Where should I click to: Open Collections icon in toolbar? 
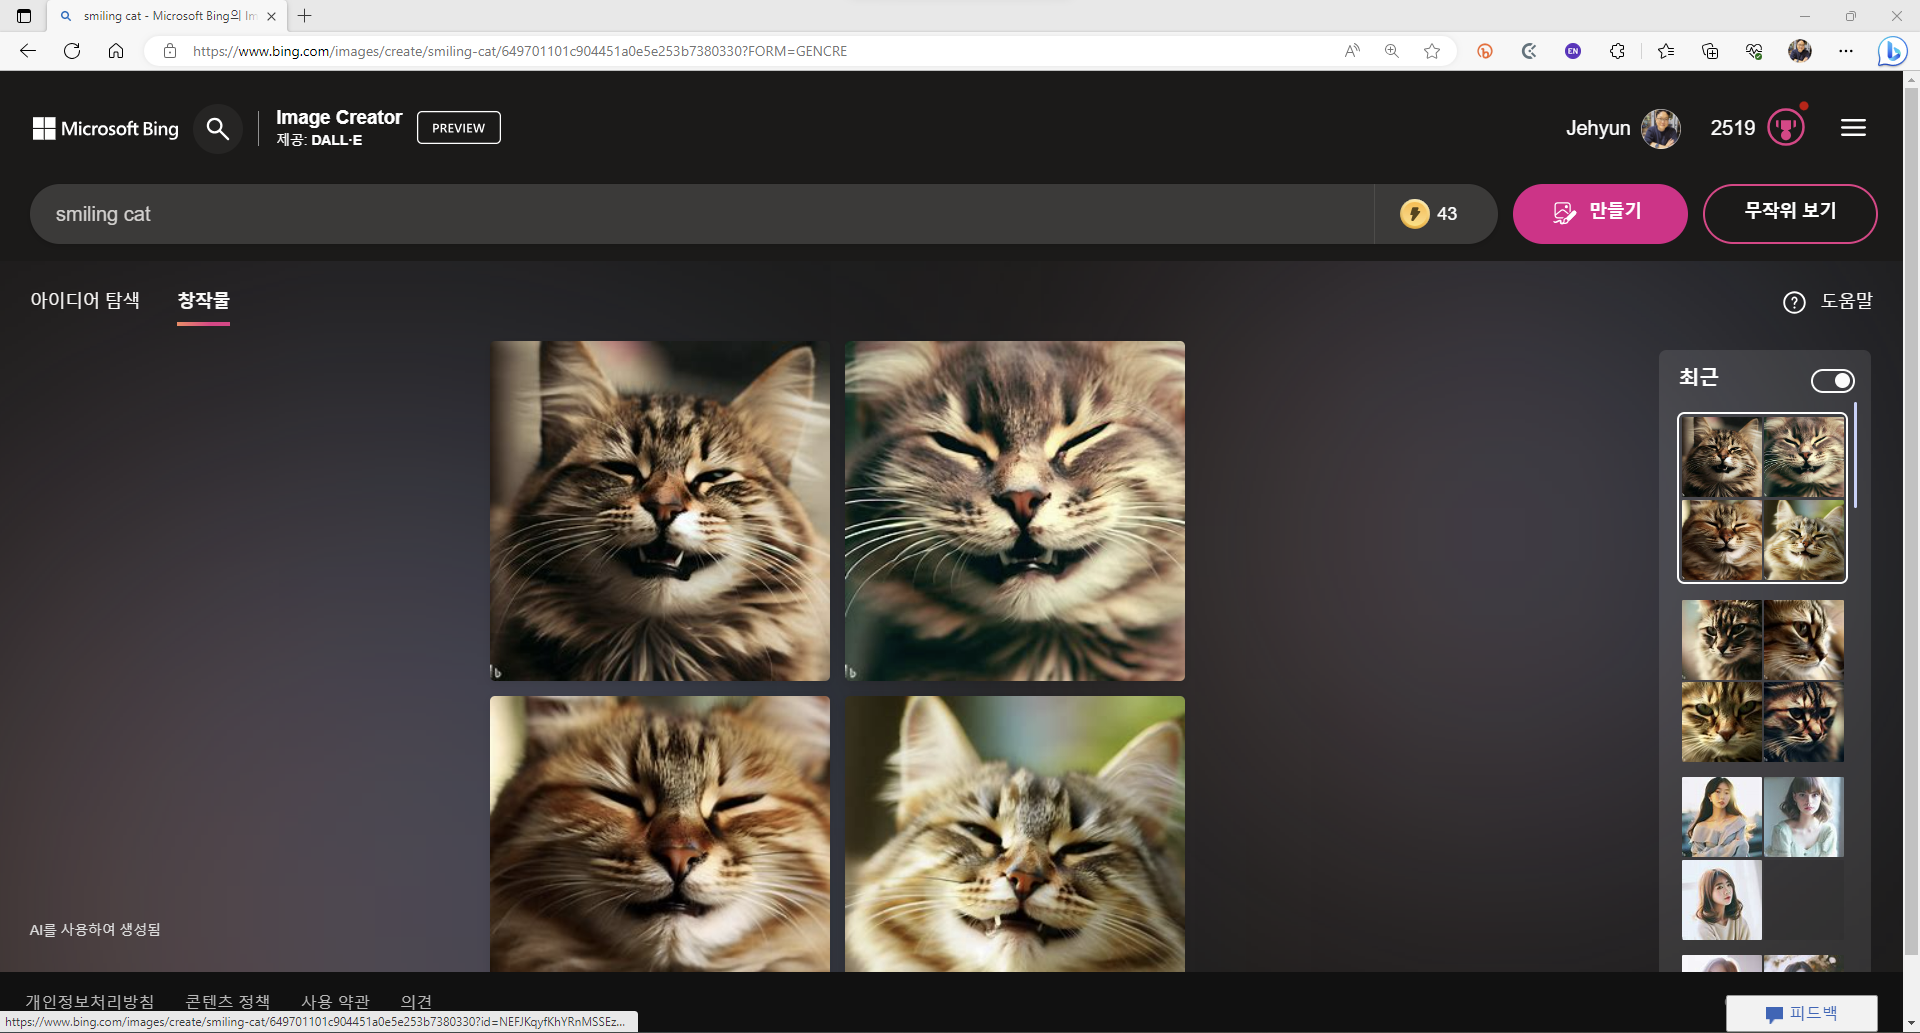[1710, 51]
